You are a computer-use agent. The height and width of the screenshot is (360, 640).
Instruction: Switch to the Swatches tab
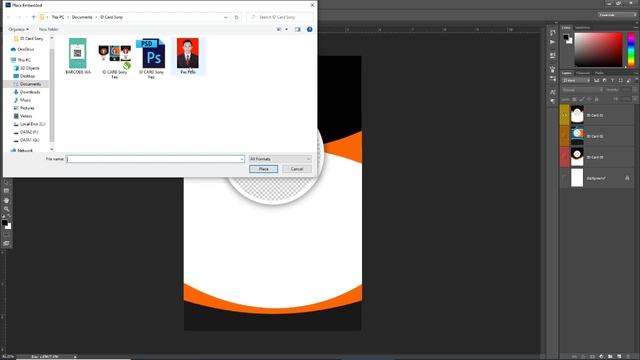click(x=582, y=28)
